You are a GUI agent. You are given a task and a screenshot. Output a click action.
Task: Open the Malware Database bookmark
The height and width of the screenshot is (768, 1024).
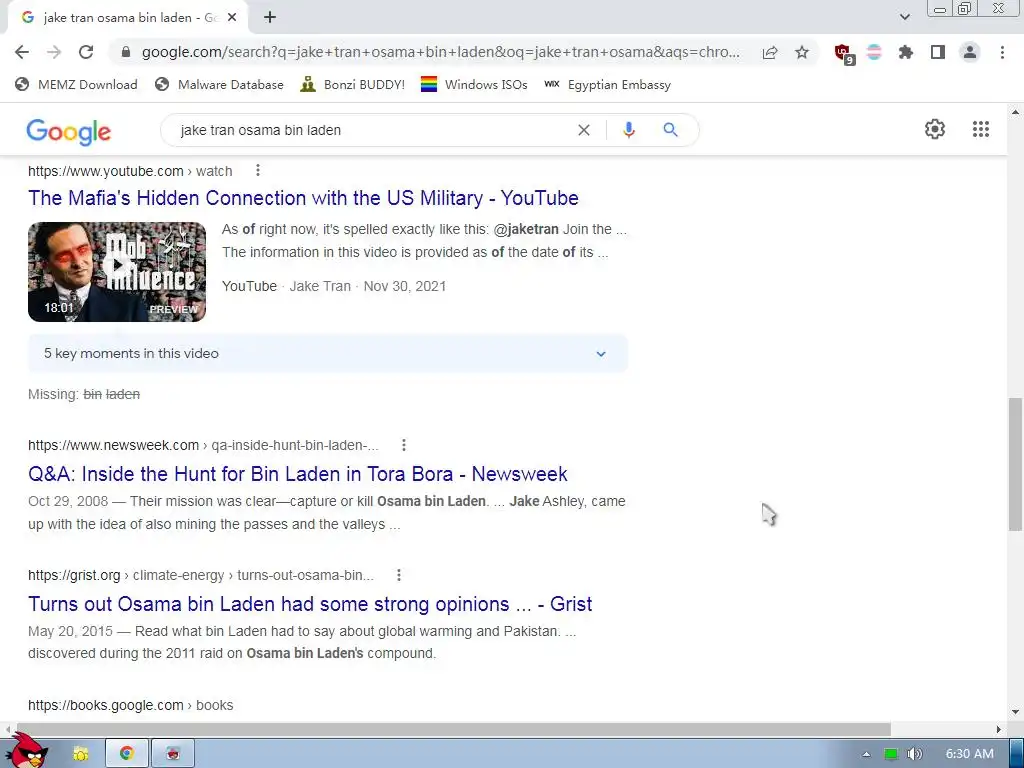pyautogui.click(x=219, y=84)
